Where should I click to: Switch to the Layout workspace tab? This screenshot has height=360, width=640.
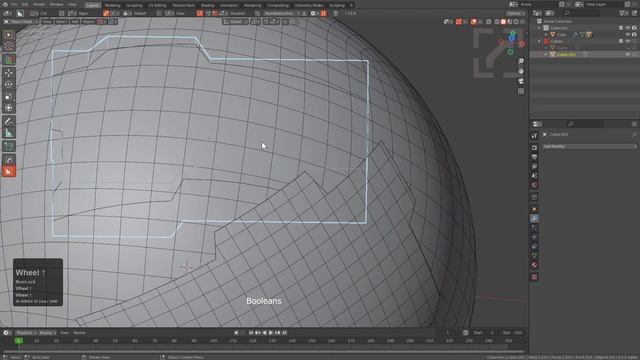click(93, 5)
